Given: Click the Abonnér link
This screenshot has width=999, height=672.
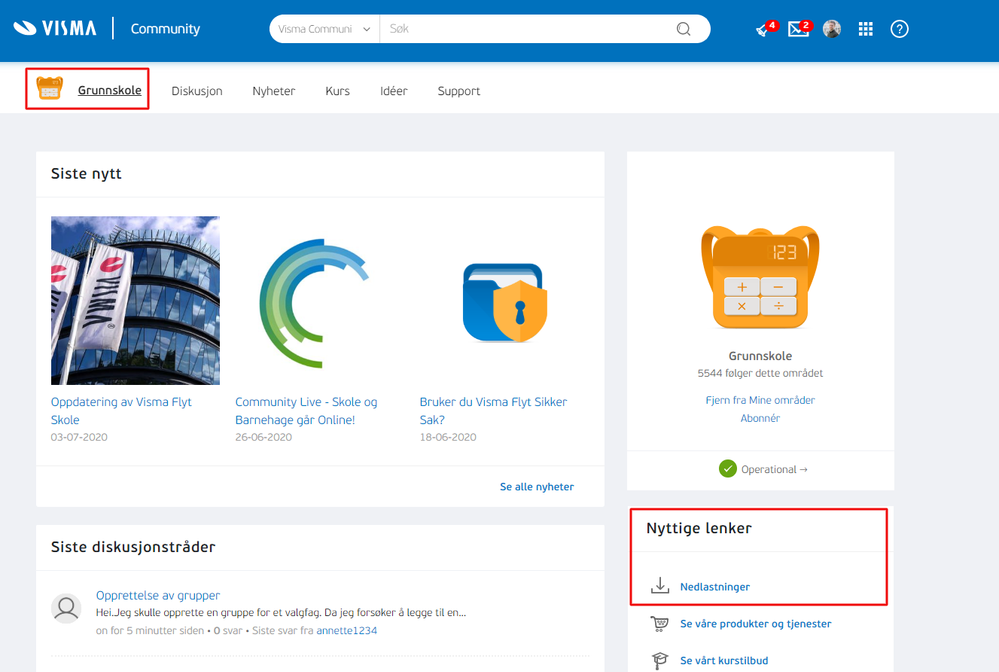Looking at the screenshot, I should pos(760,418).
